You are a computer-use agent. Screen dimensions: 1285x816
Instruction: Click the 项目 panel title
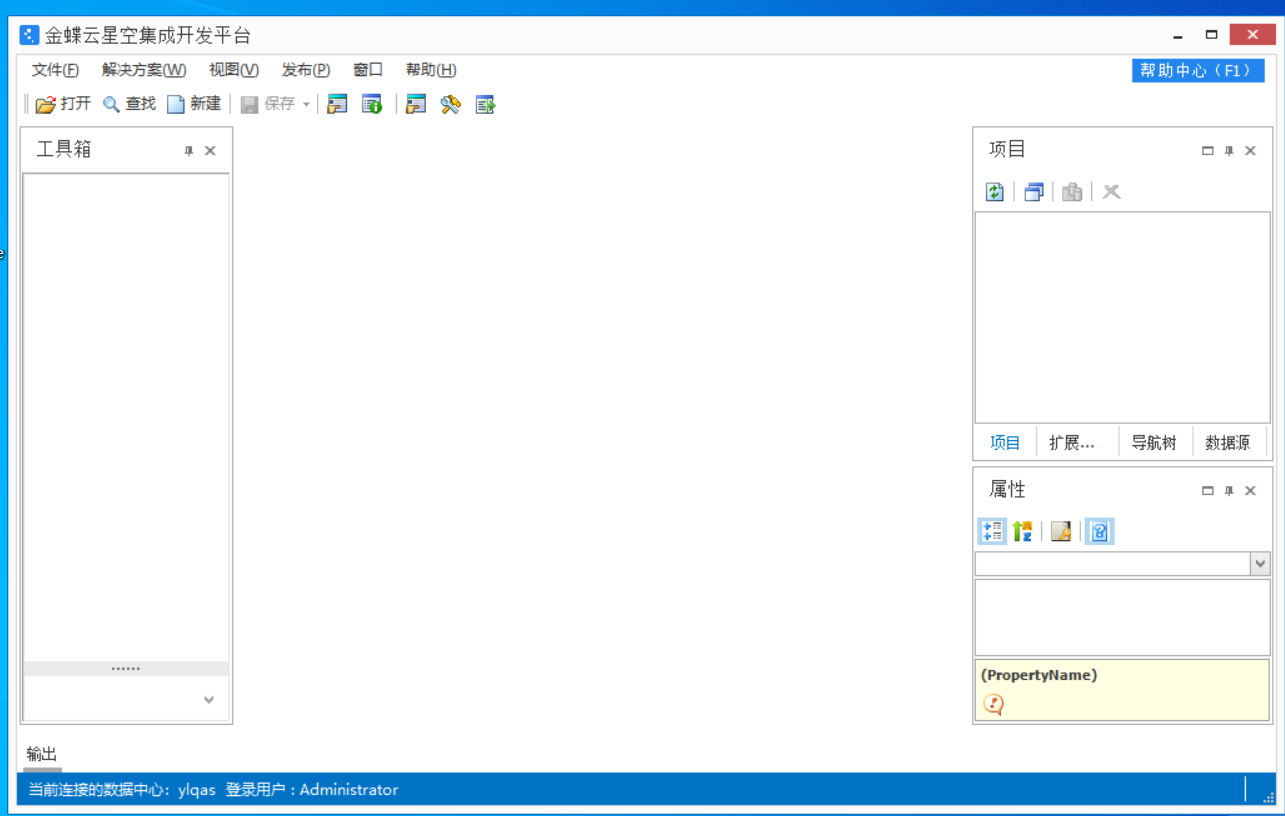(1007, 149)
